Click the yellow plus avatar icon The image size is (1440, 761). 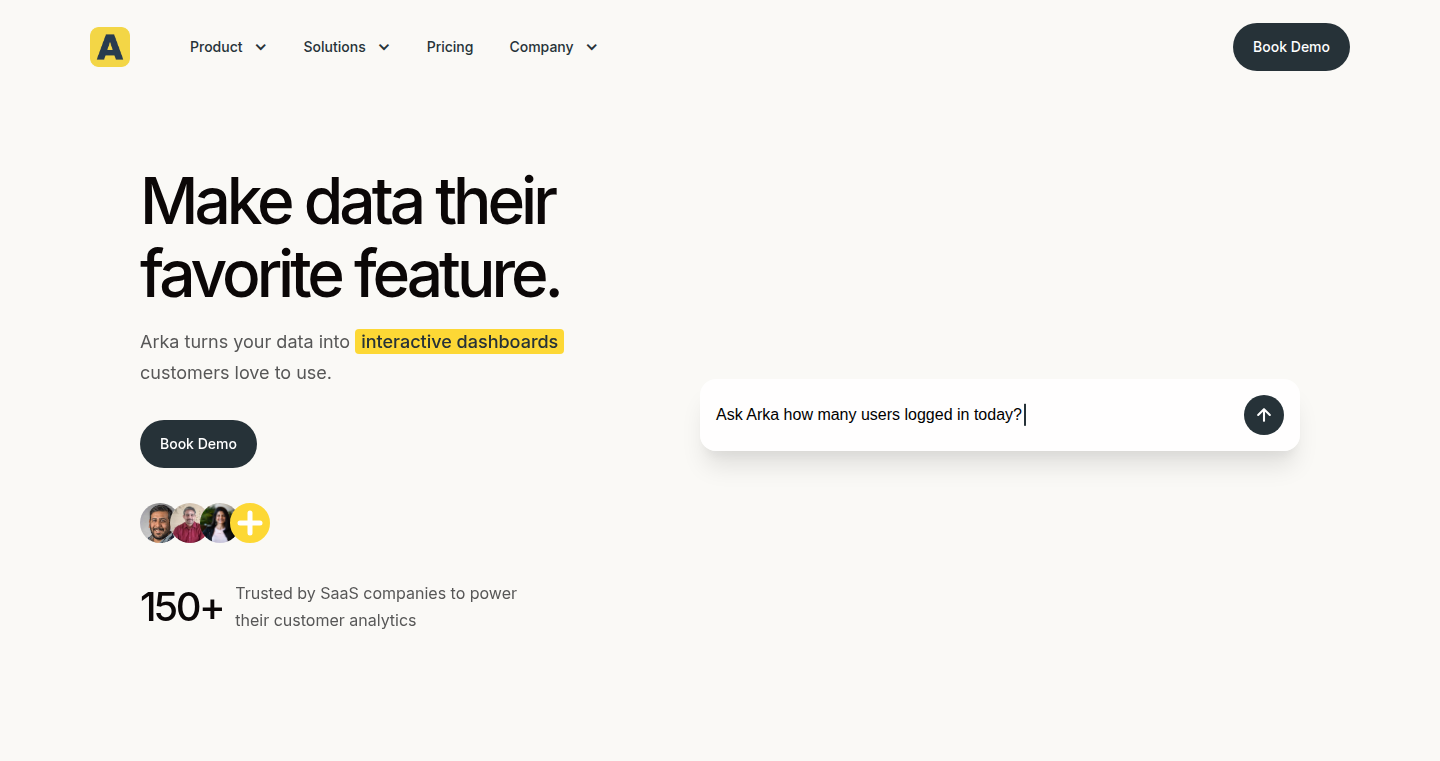tap(250, 523)
